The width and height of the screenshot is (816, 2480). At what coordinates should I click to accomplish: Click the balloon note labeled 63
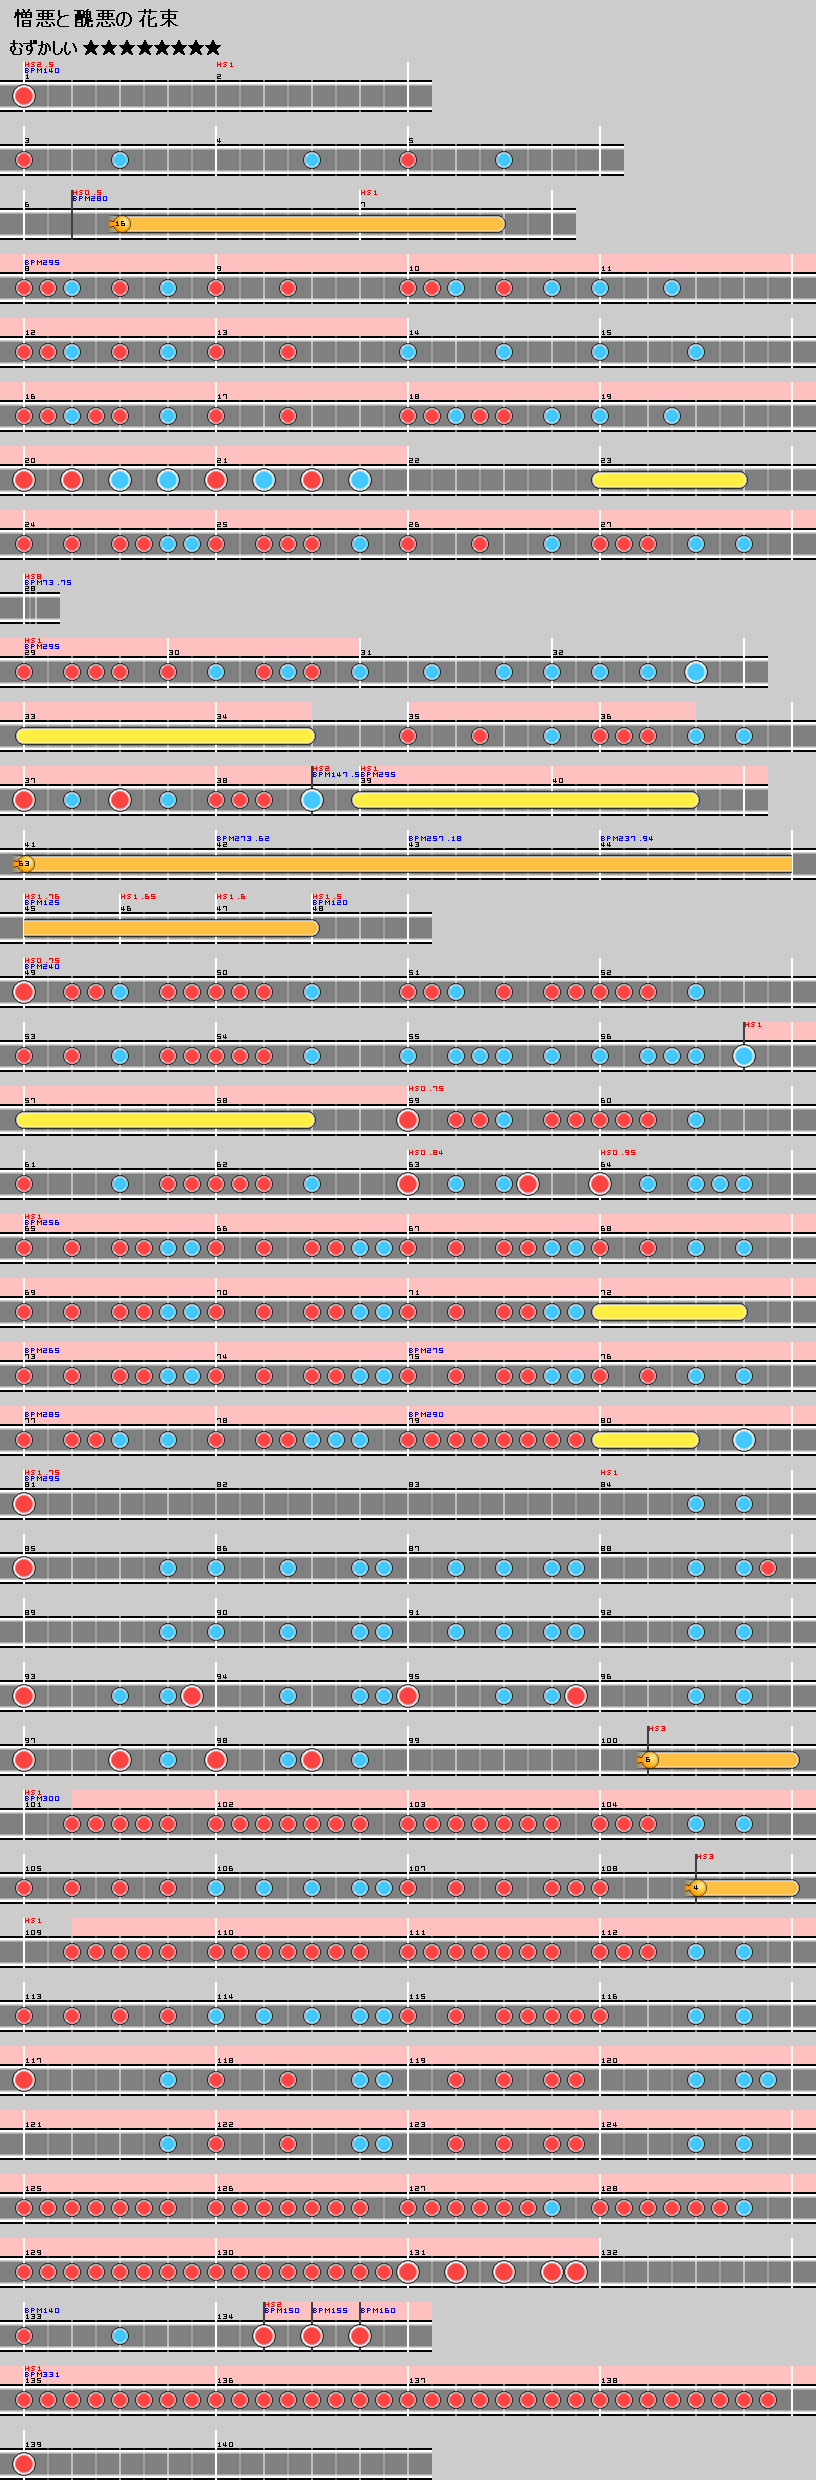point(24,864)
